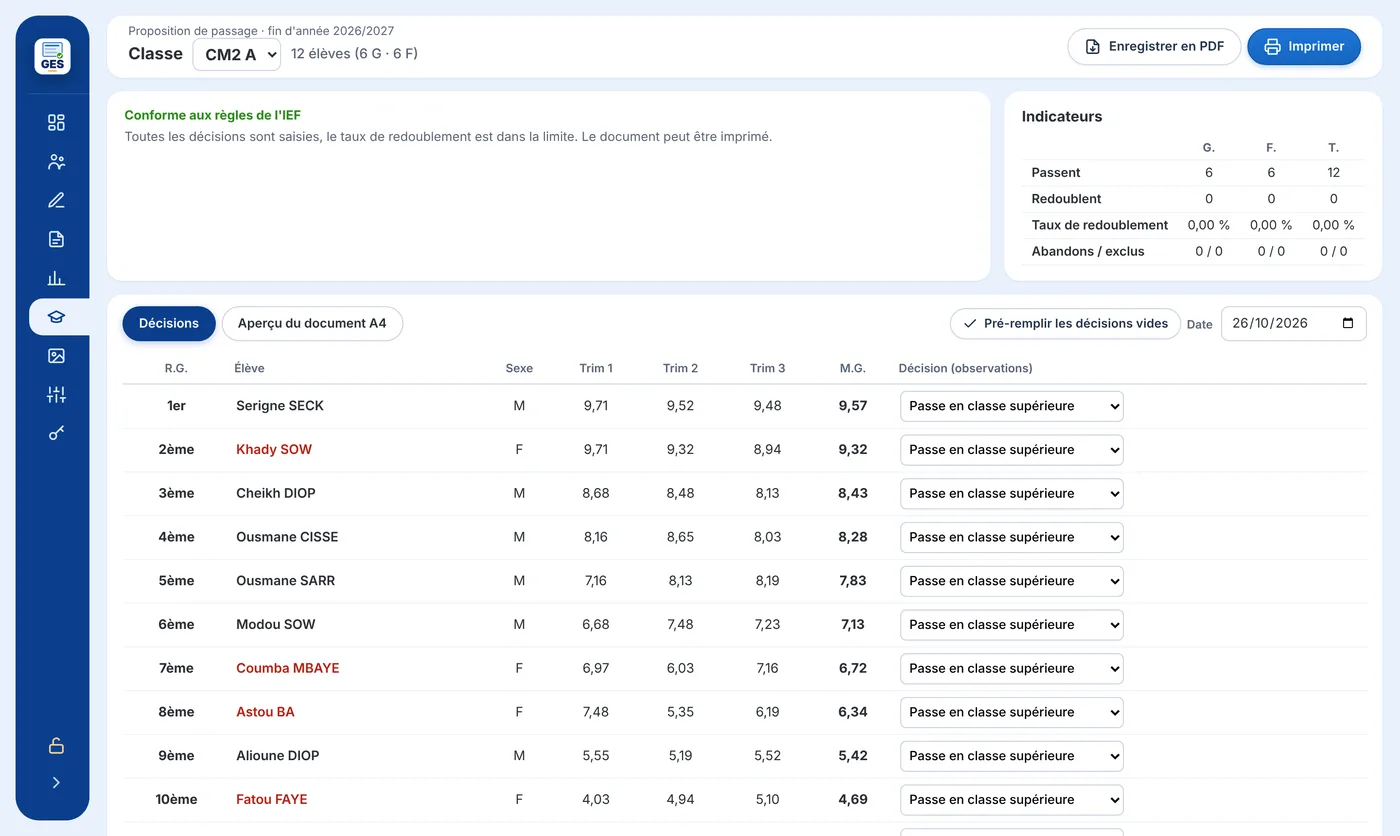Open the decision dropdown for Modou SOW
1400x836 pixels.
[1012, 625]
